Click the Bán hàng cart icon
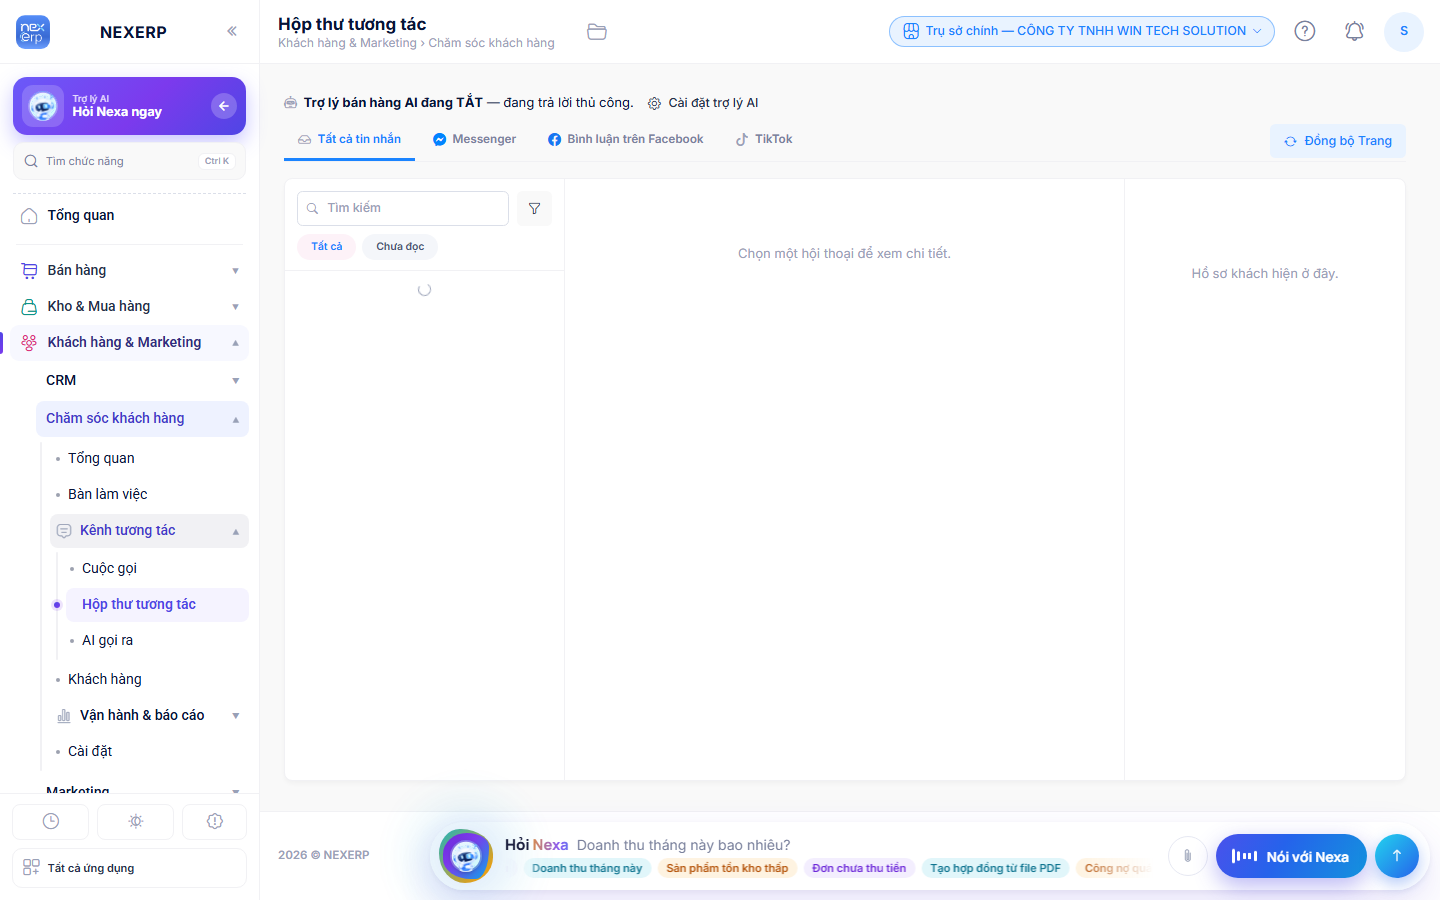The width and height of the screenshot is (1440, 900). (29, 271)
